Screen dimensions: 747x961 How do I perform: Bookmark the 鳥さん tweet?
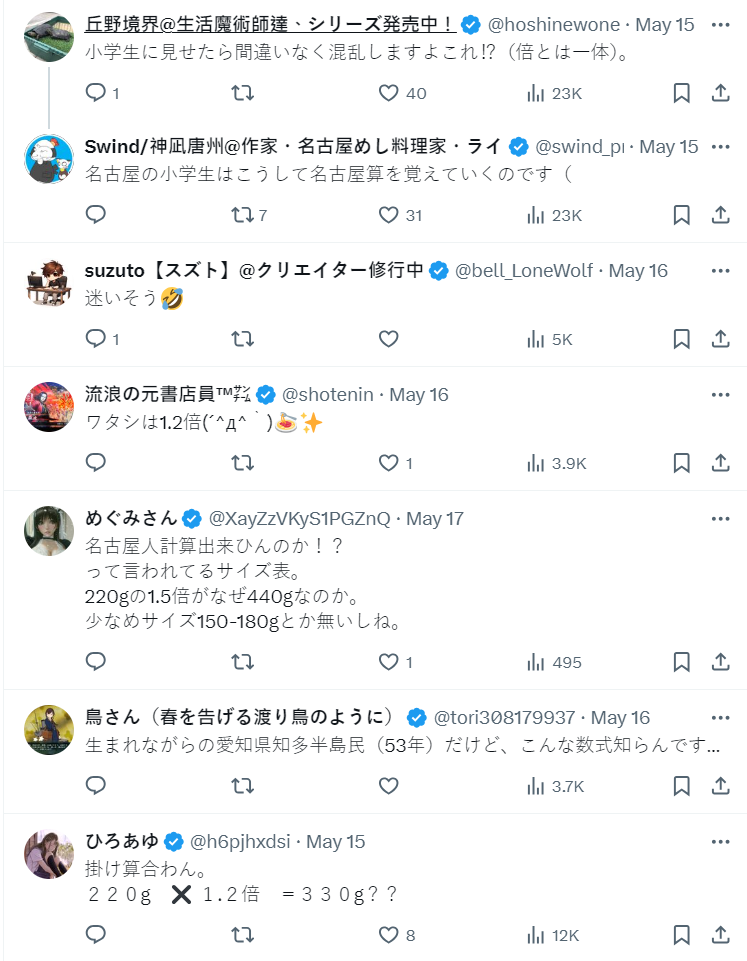tap(681, 786)
